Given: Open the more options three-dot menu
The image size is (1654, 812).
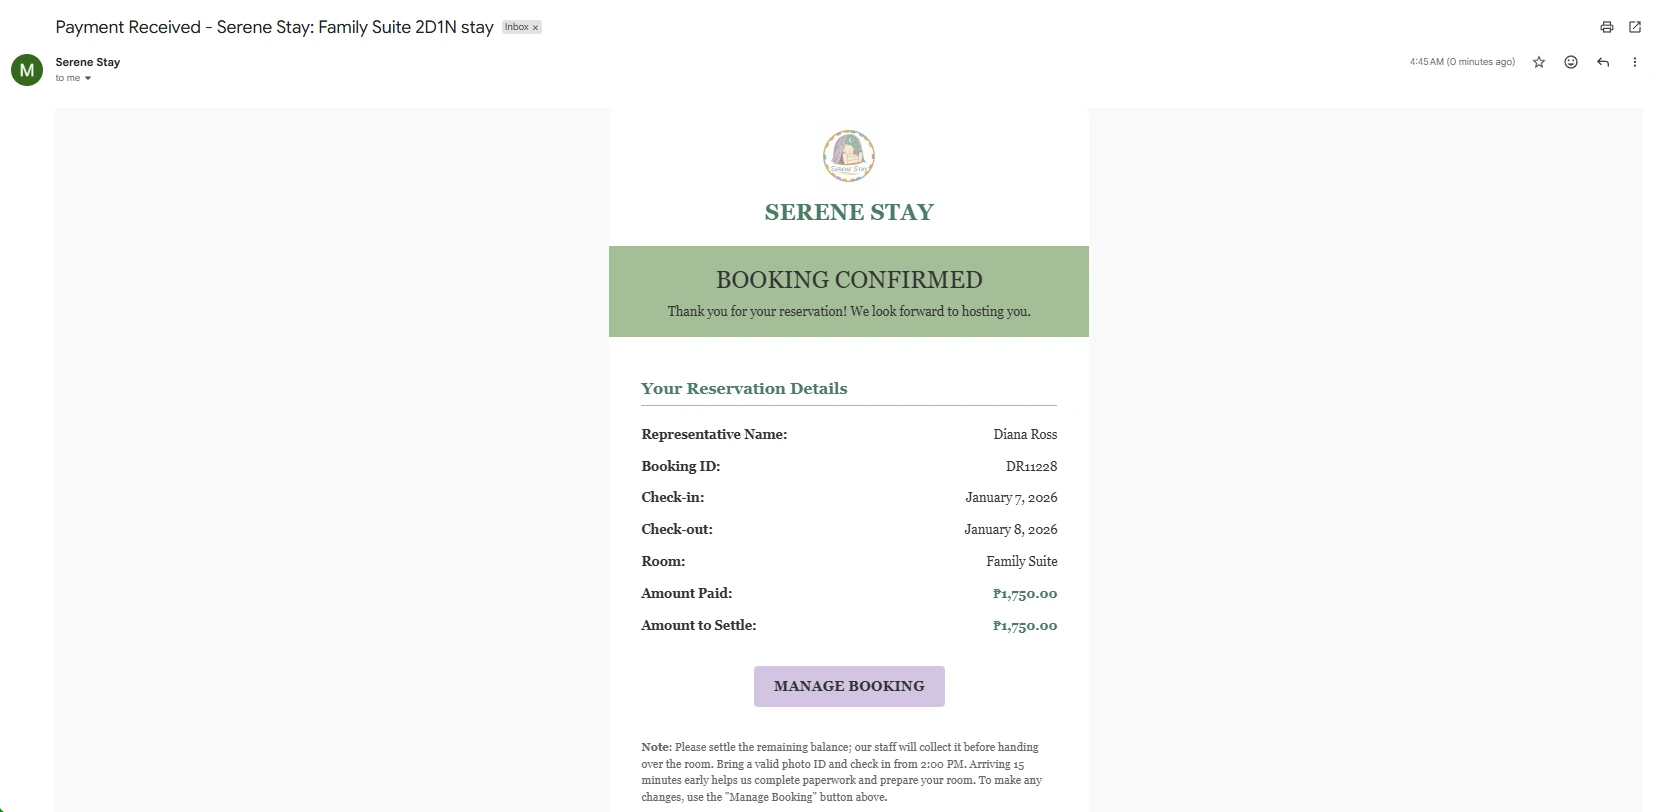Looking at the screenshot, I should point(1635,62).
